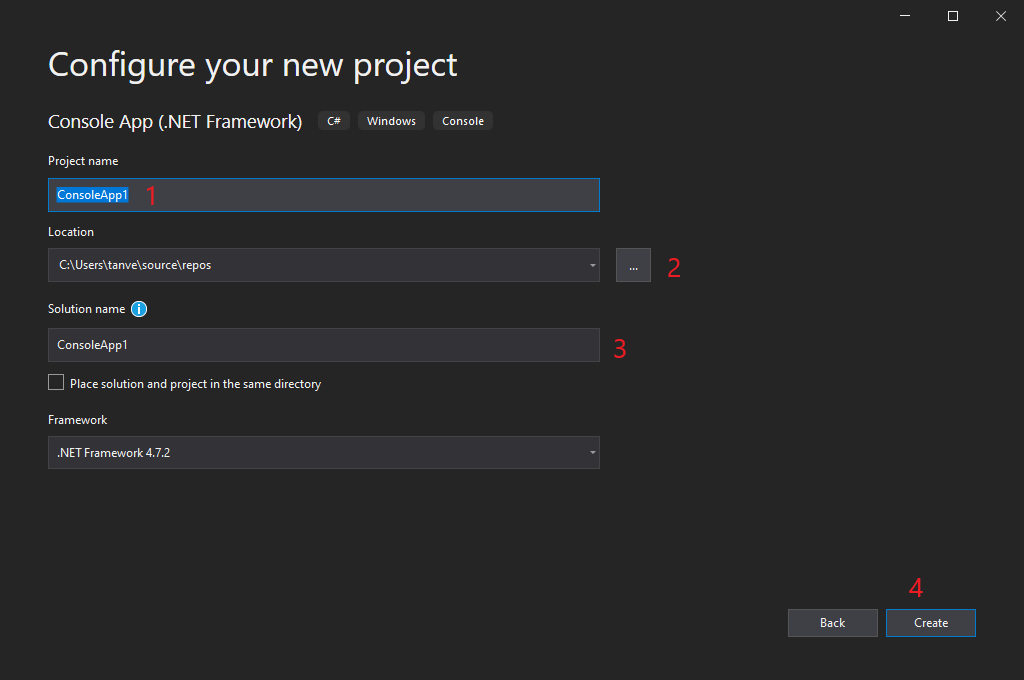
Task: Open the Location browse (...) button
Action: click(633, 266)
